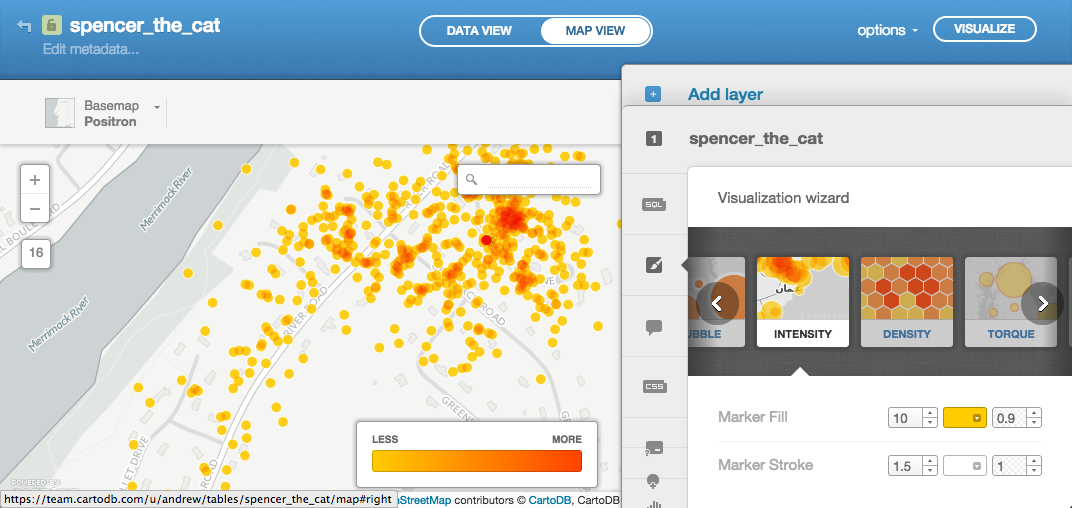Click the VISUALIZE button

pyautogui.click(x=984, y=29)
